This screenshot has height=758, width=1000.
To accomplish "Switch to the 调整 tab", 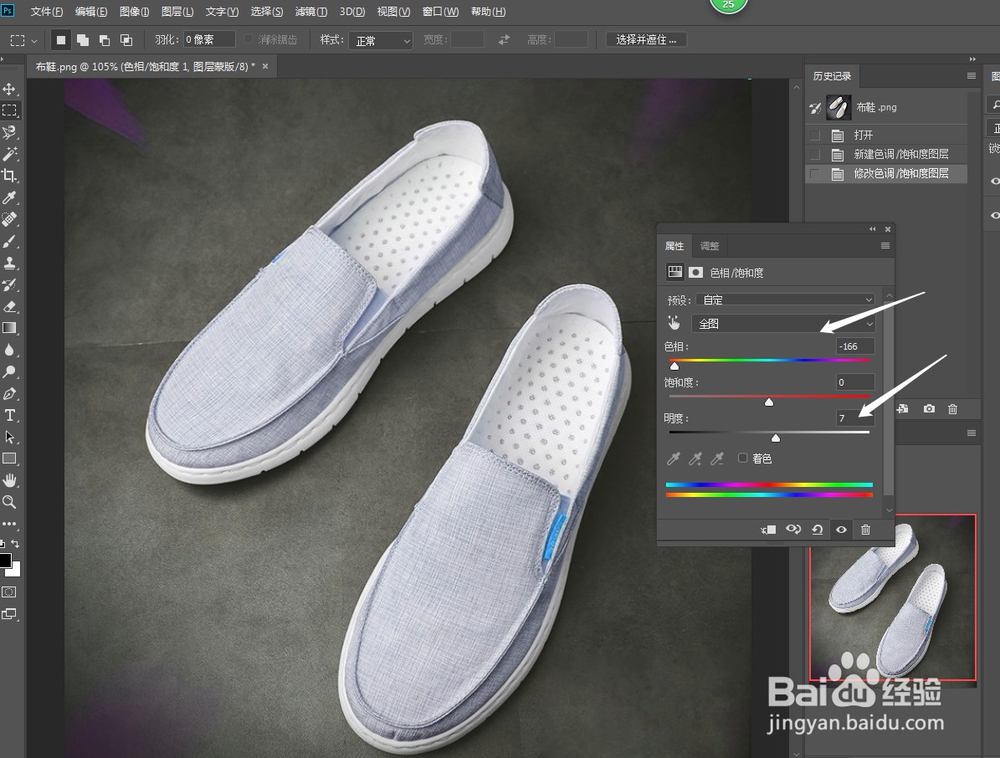I will point(709,245).
